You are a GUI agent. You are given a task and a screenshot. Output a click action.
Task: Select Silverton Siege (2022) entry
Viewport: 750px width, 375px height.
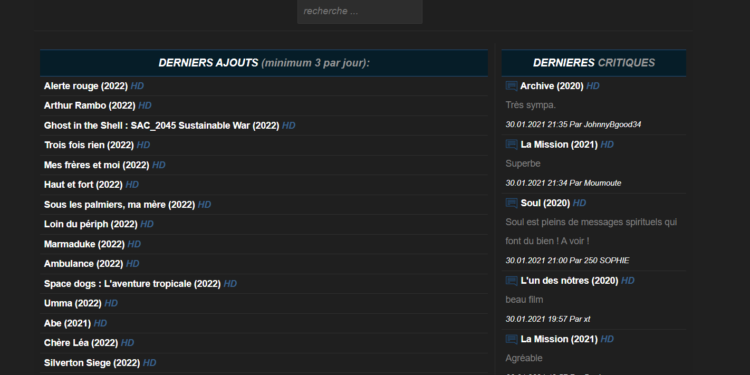tap(92, 363)
